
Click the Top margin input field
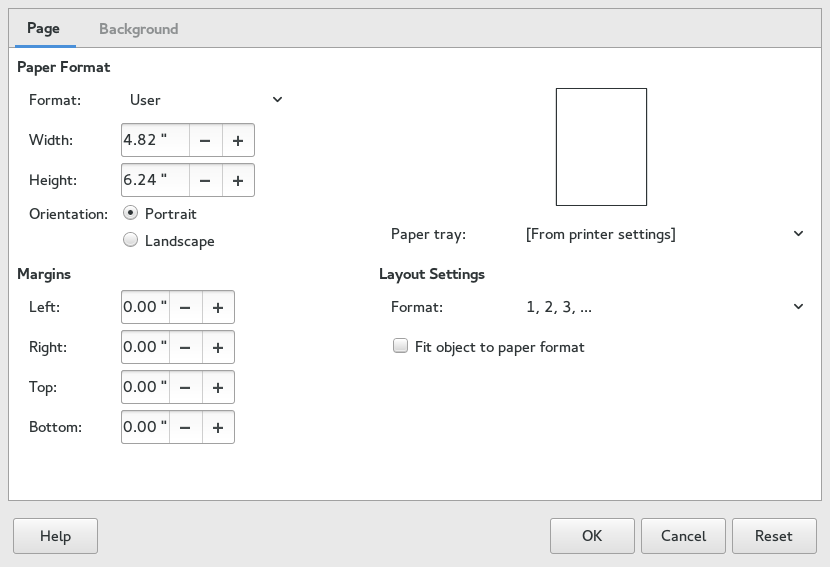pyautogui.click(x=146, y=388)
